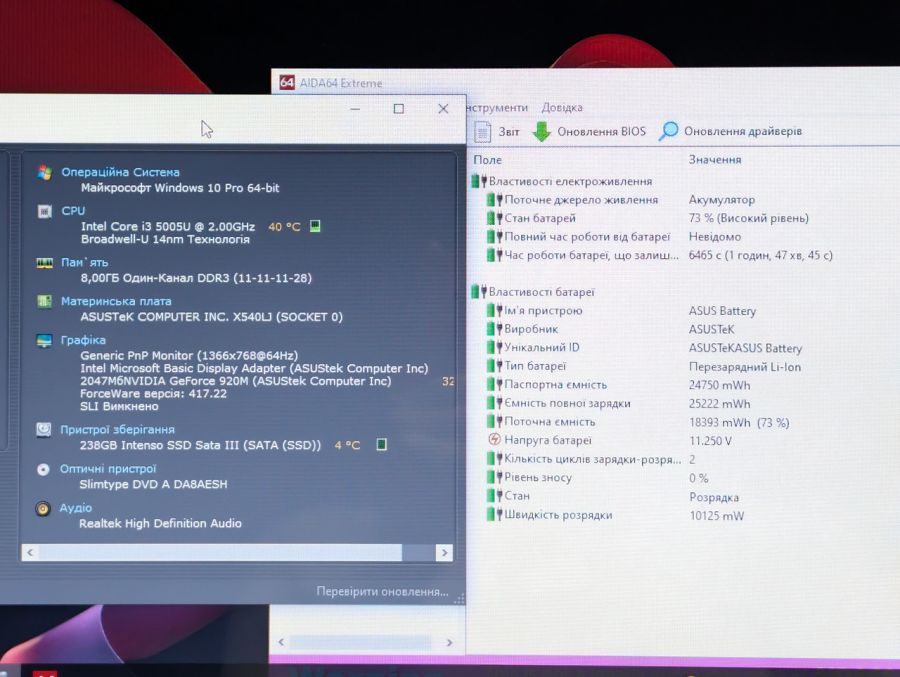
Task: Click battery icon beside Паспортна ємність row
Action: [x=495, y=384]
